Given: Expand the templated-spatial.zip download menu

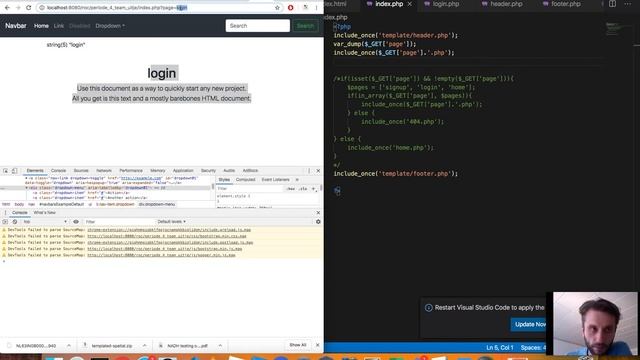Looking at the screenshot, I should [x=144, y=346].
